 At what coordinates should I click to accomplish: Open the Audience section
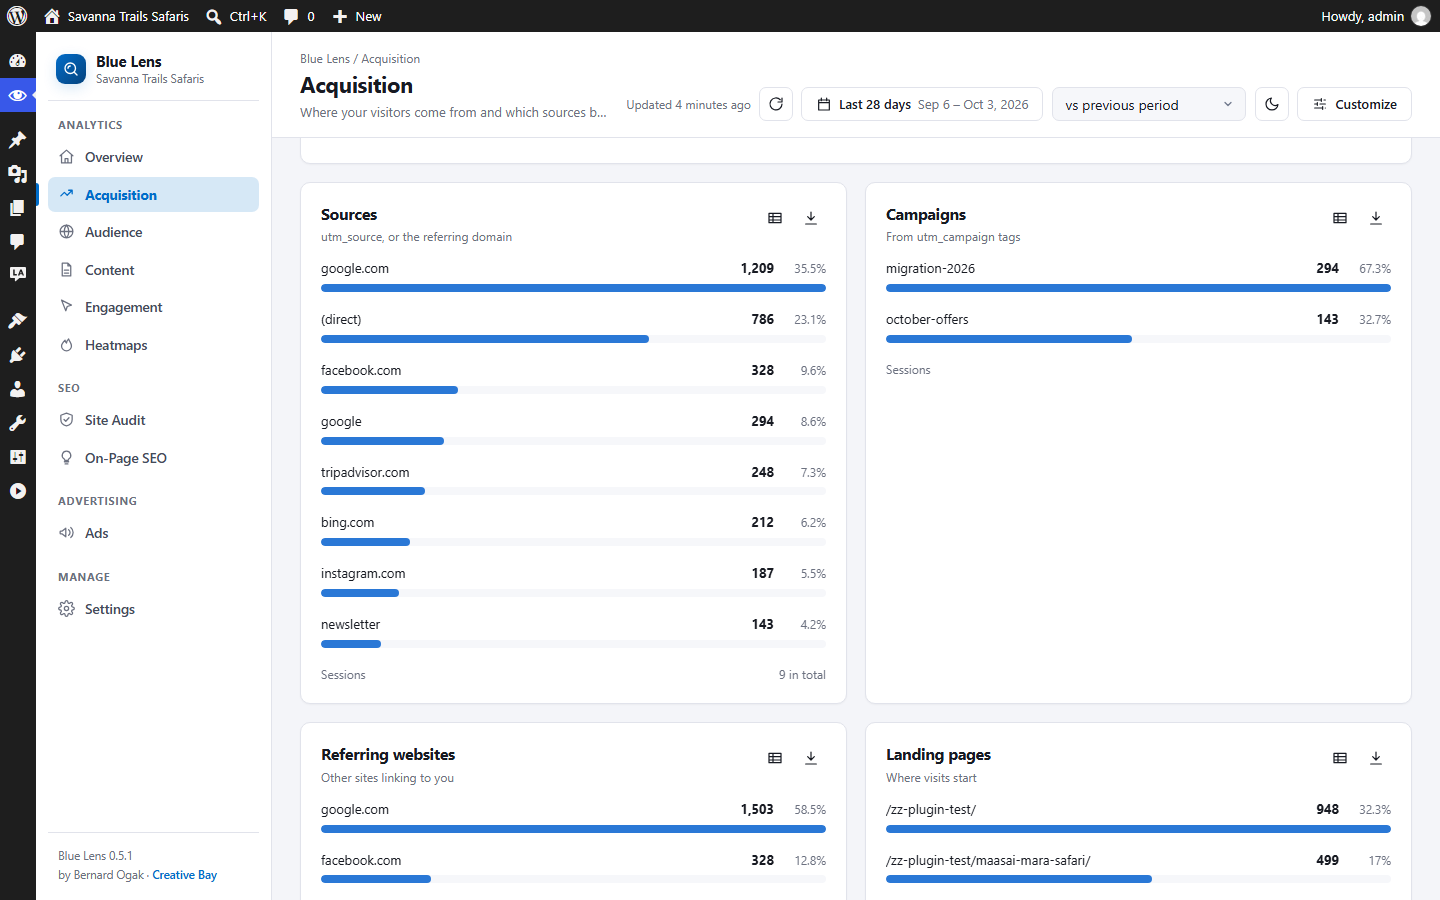[153, 232]
